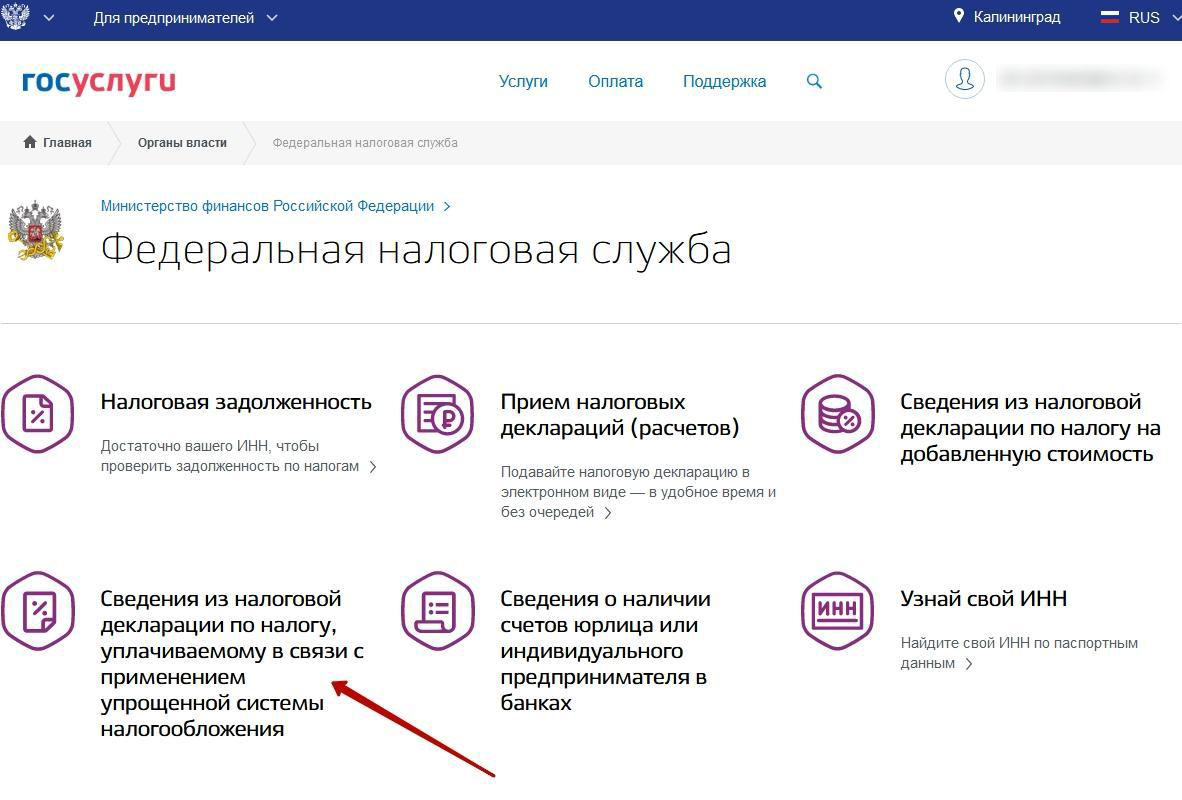Click the tax debt description text

(230, 456)
